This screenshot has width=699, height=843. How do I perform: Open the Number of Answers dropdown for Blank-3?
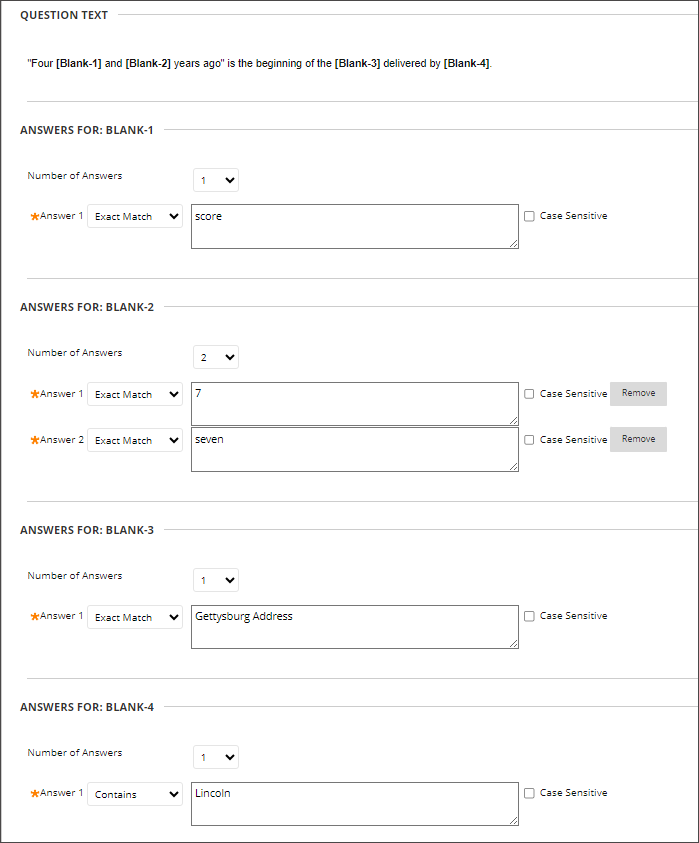pyautogui.click(x=215, y=580)
